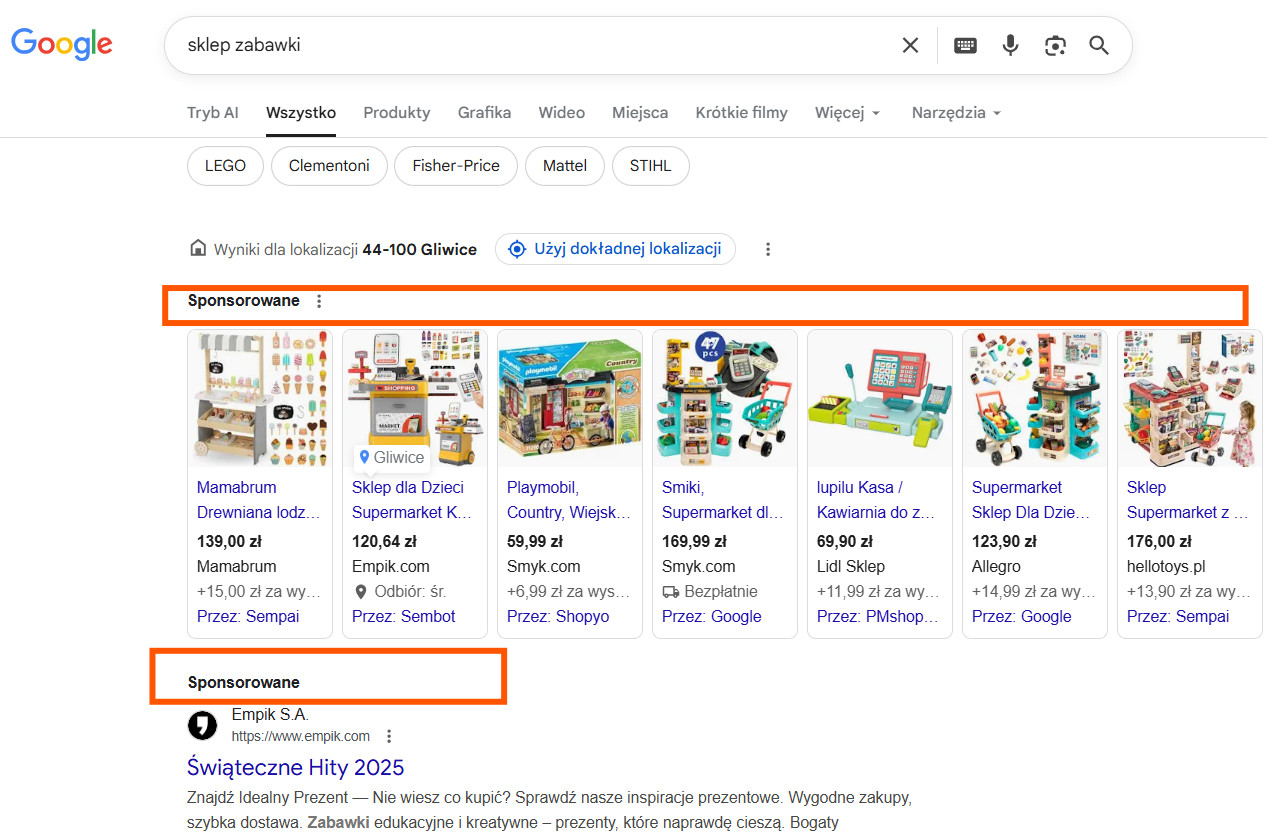Search by image using the Google Lens icon
This screenshot has height=837, width=1267.
tap(1055, 45)
